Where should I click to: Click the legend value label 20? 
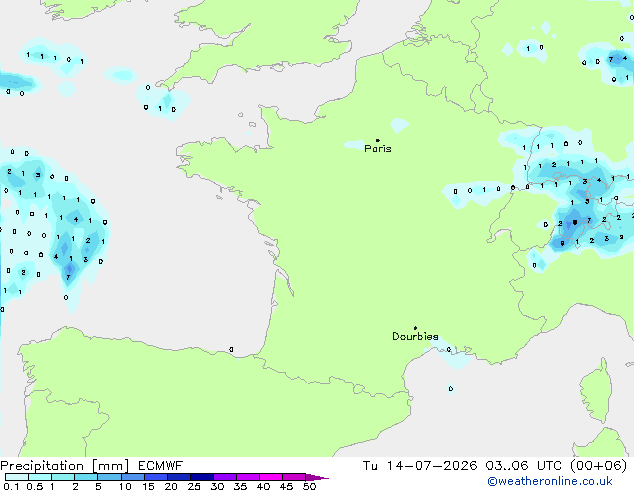click(171, 486)
